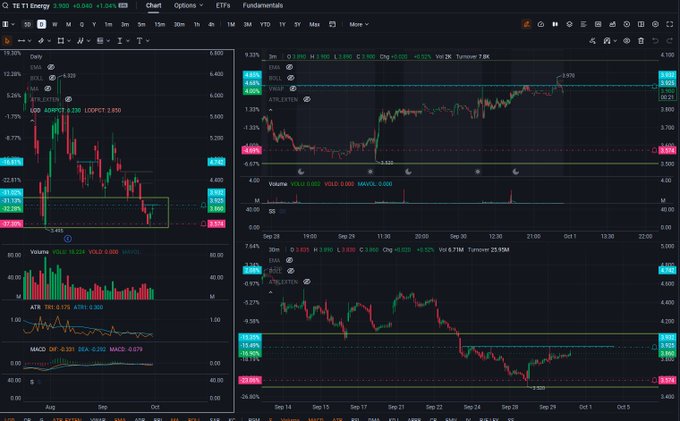Click the redo arrow icon
This screenshot has height=421, width=680.
pyautogui.click(x=670, y=41)
